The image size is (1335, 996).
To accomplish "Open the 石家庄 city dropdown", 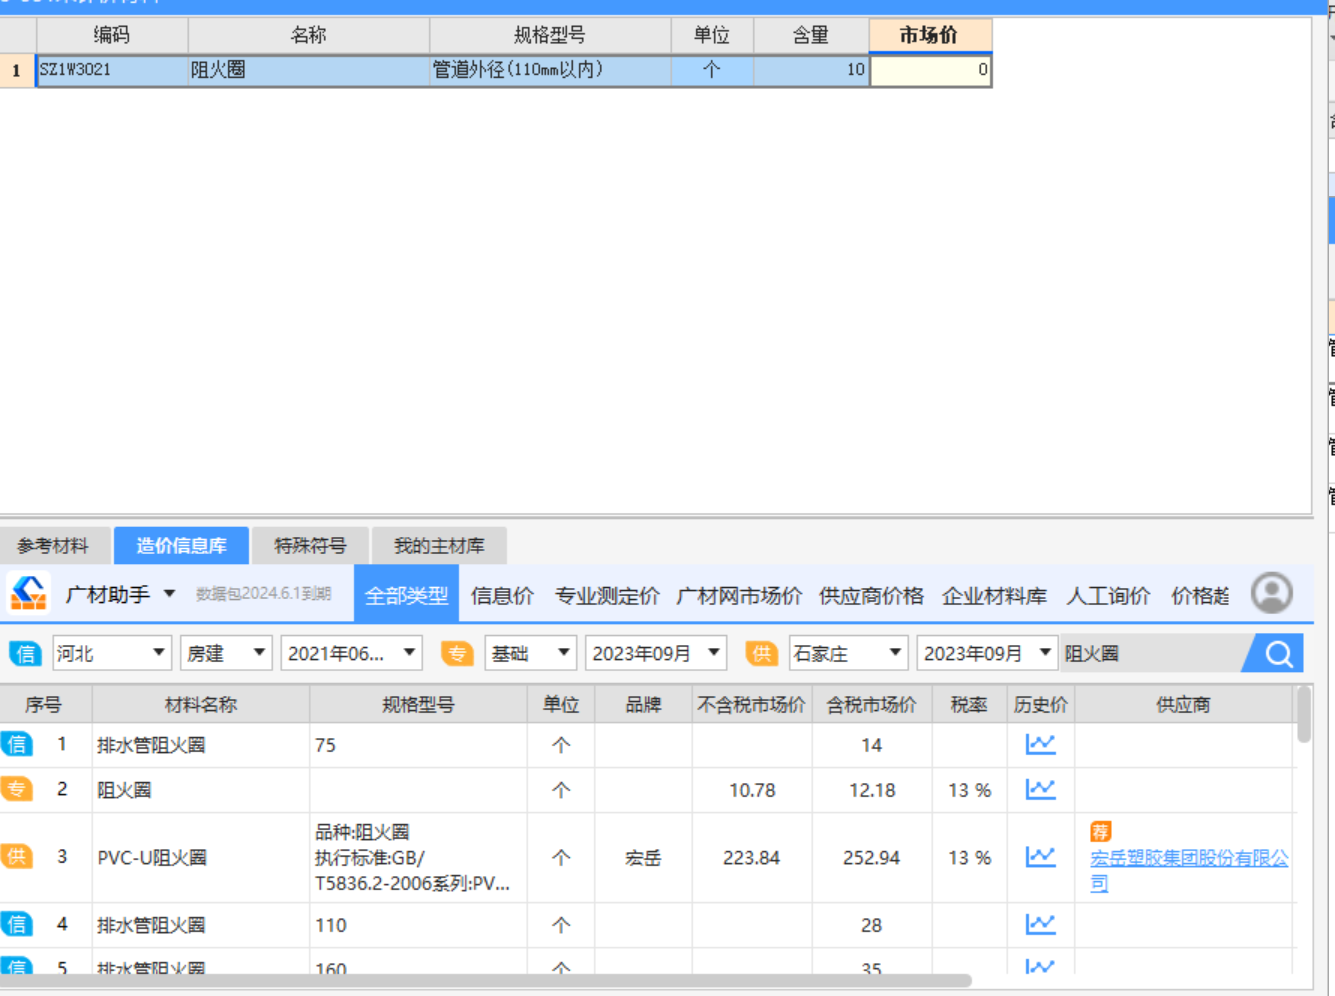I will [x=848, y=654].
